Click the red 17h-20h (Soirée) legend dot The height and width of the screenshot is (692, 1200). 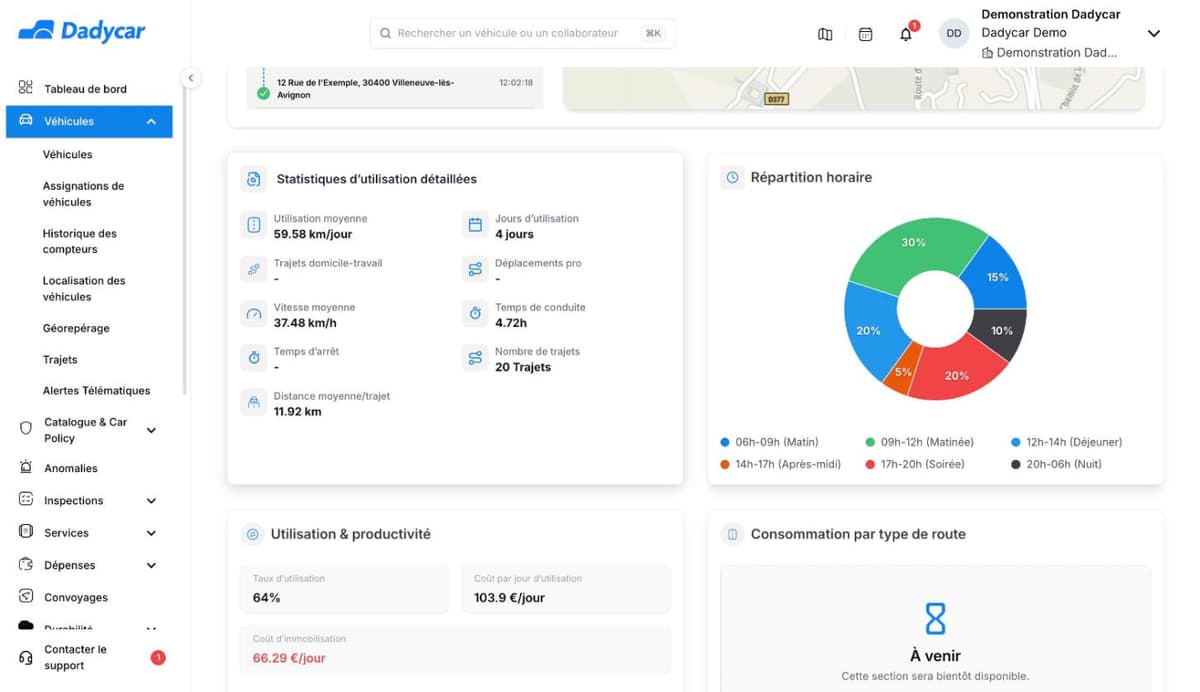point(870,464)
